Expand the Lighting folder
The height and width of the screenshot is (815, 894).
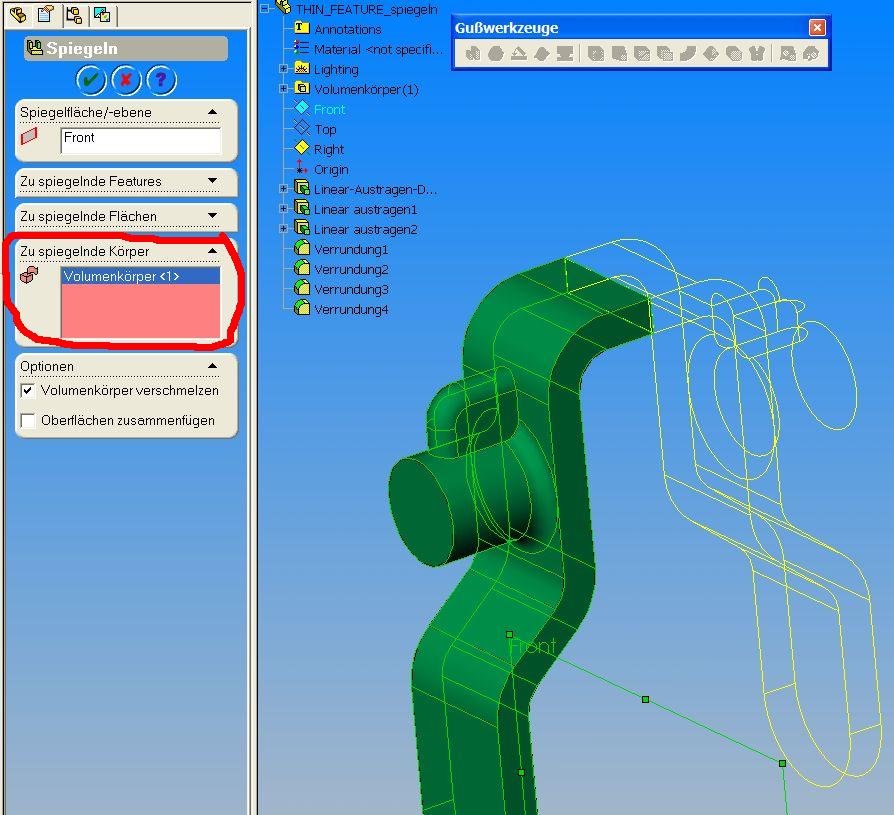(x=283, y=68)
